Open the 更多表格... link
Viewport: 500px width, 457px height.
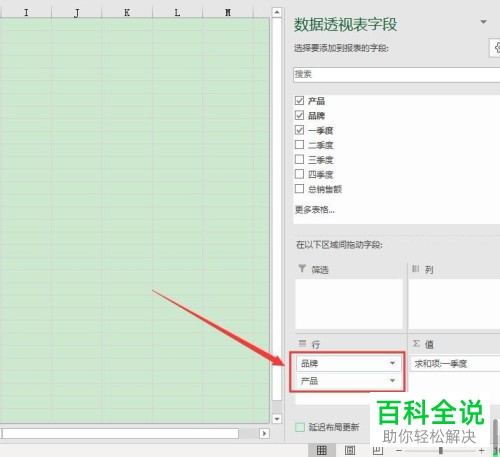314,210
